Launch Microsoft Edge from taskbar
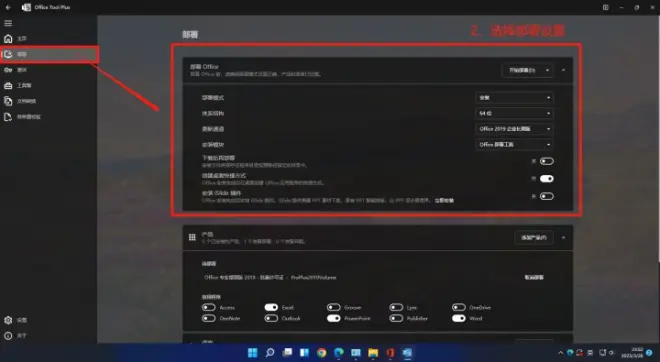 339,353
